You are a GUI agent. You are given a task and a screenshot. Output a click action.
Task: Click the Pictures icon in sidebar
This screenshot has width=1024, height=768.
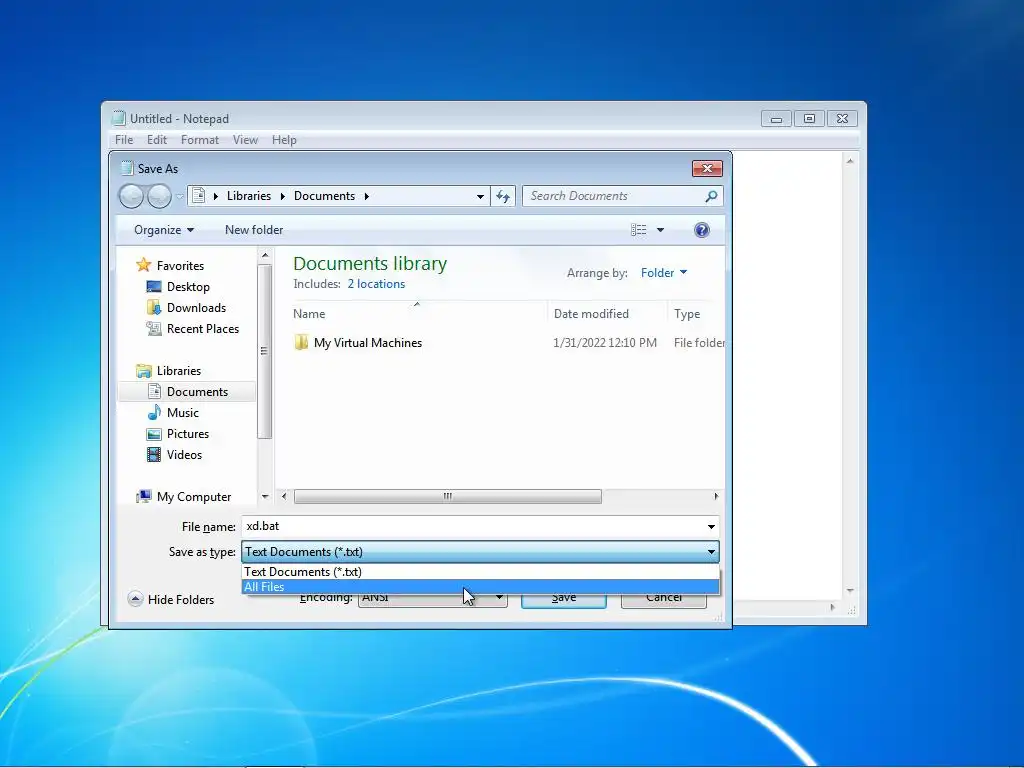pos(154,434)
